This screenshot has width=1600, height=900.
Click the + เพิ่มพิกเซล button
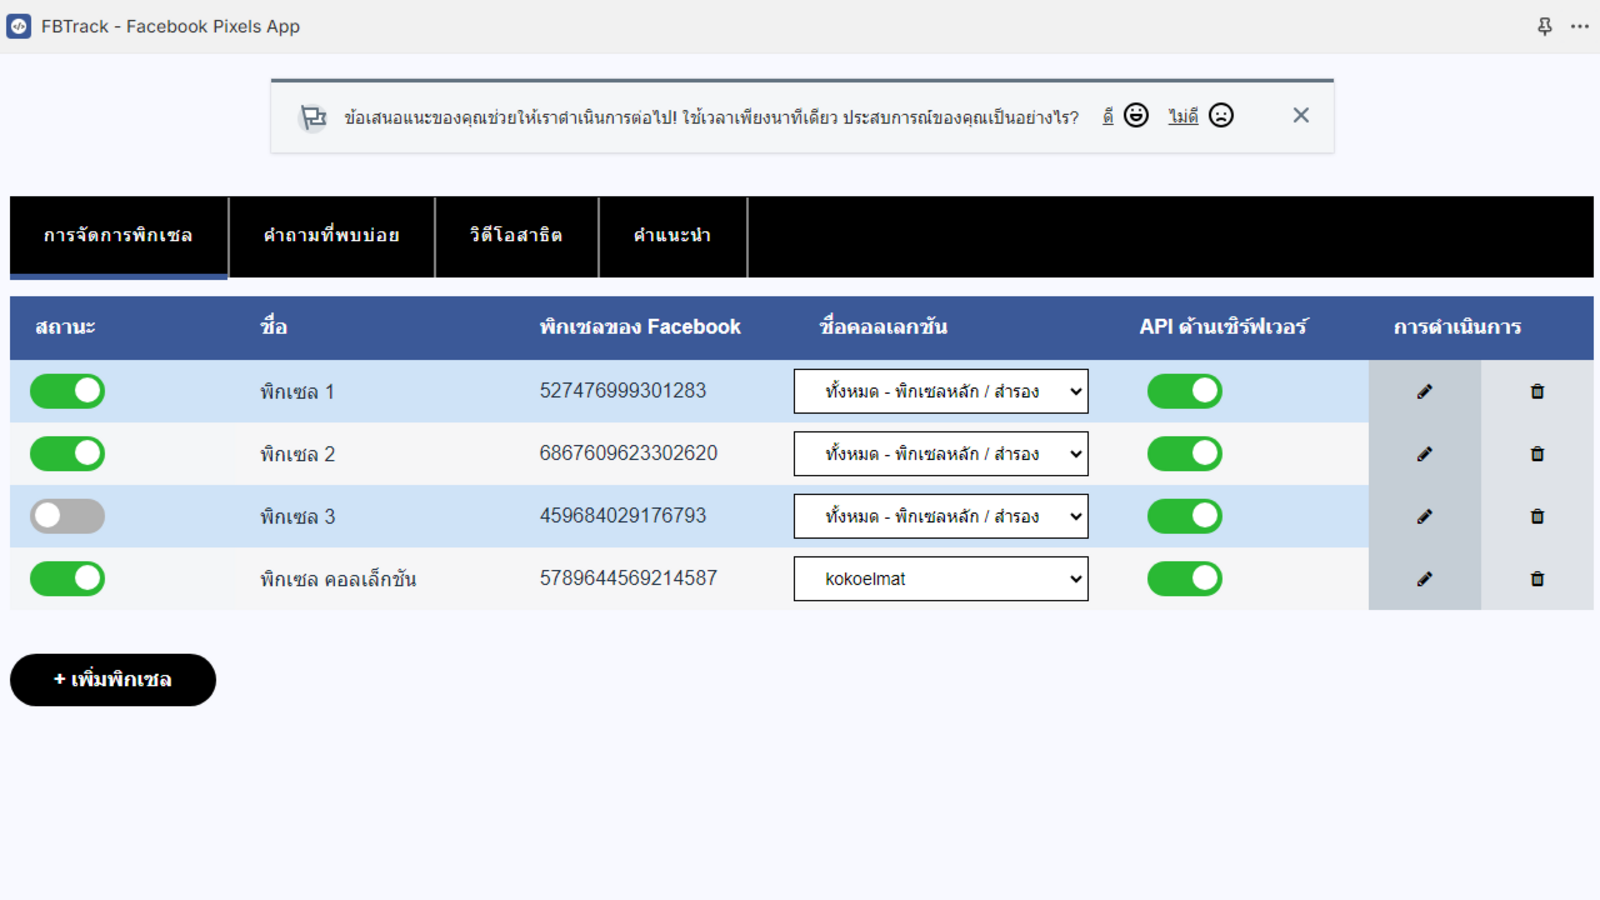[x=113, y=680]
